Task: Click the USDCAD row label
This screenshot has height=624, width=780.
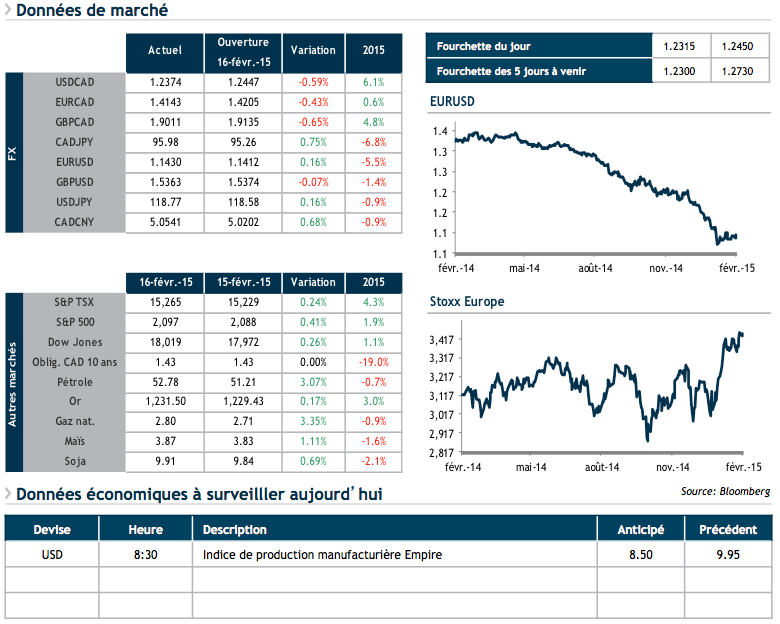Action: coord(75,82)
